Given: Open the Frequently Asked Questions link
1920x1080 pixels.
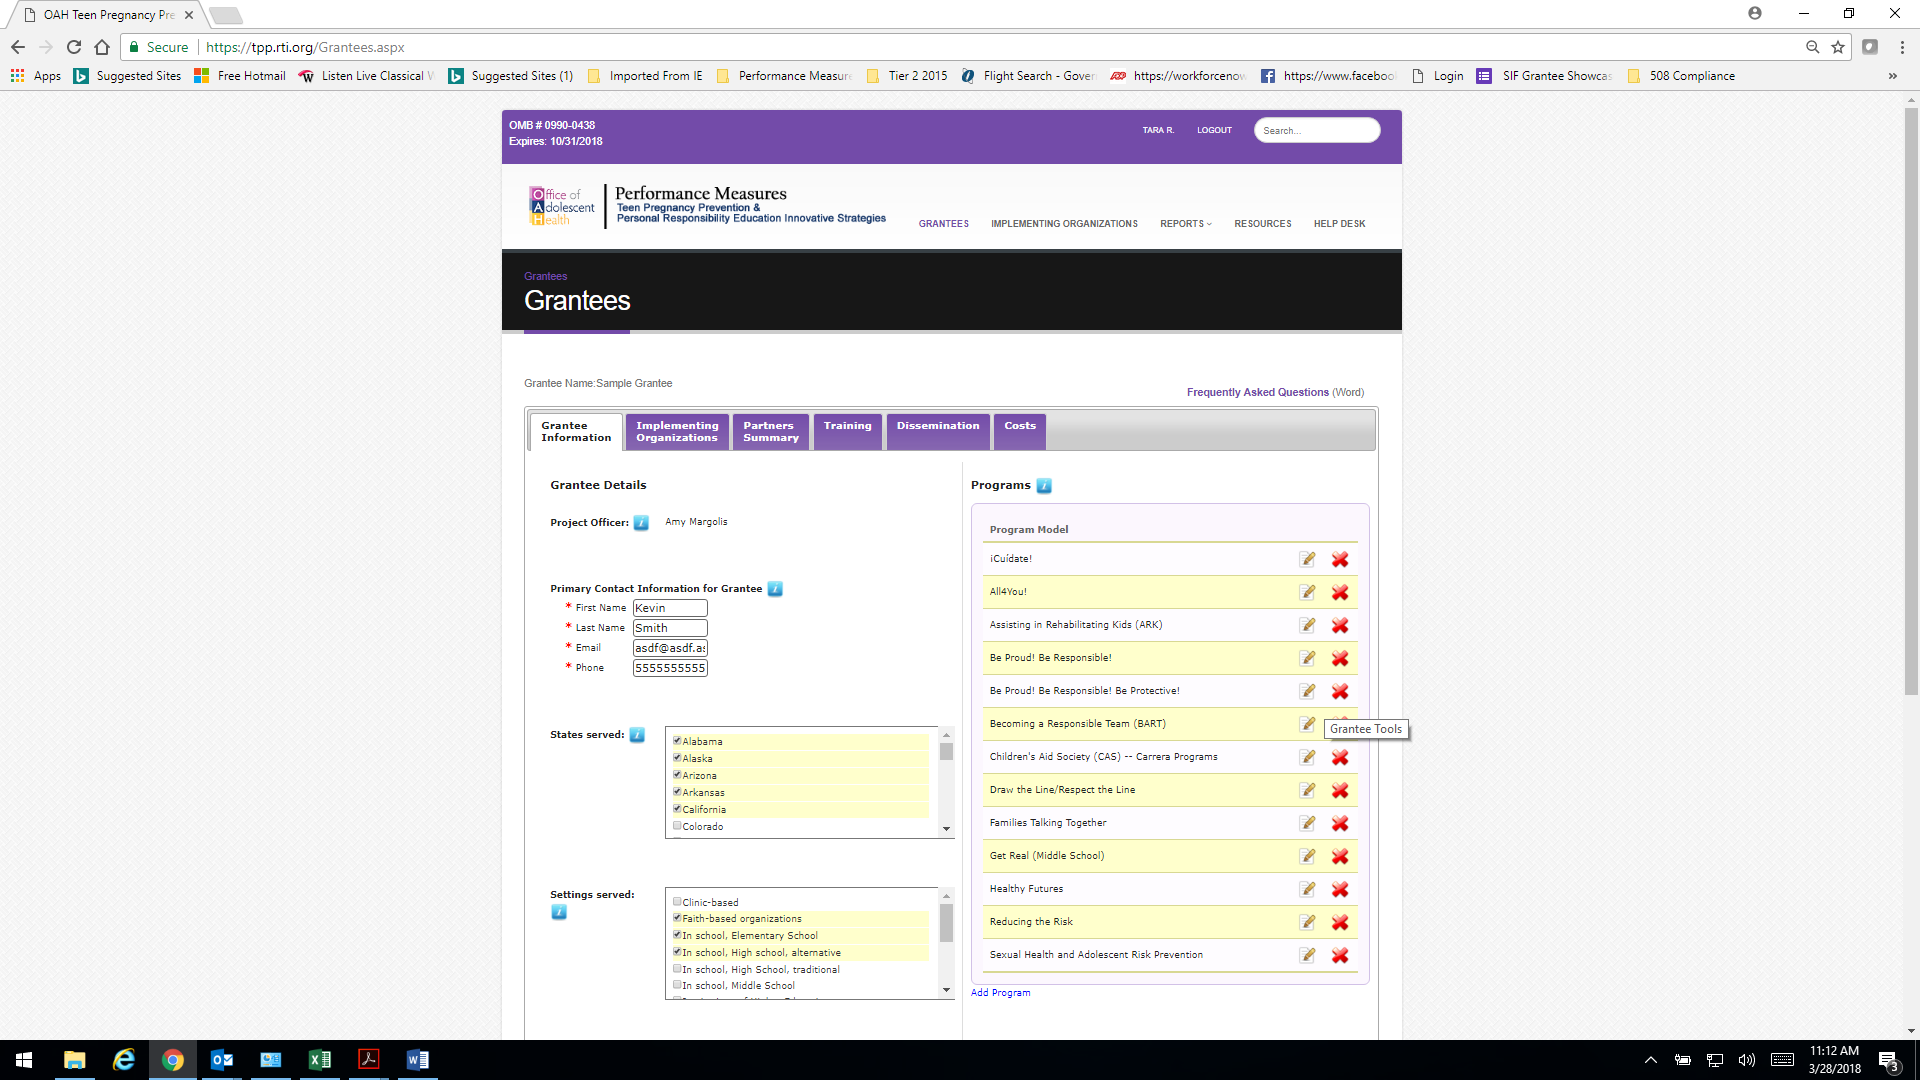Looking at the screenshot, I should click(1257, 392).
